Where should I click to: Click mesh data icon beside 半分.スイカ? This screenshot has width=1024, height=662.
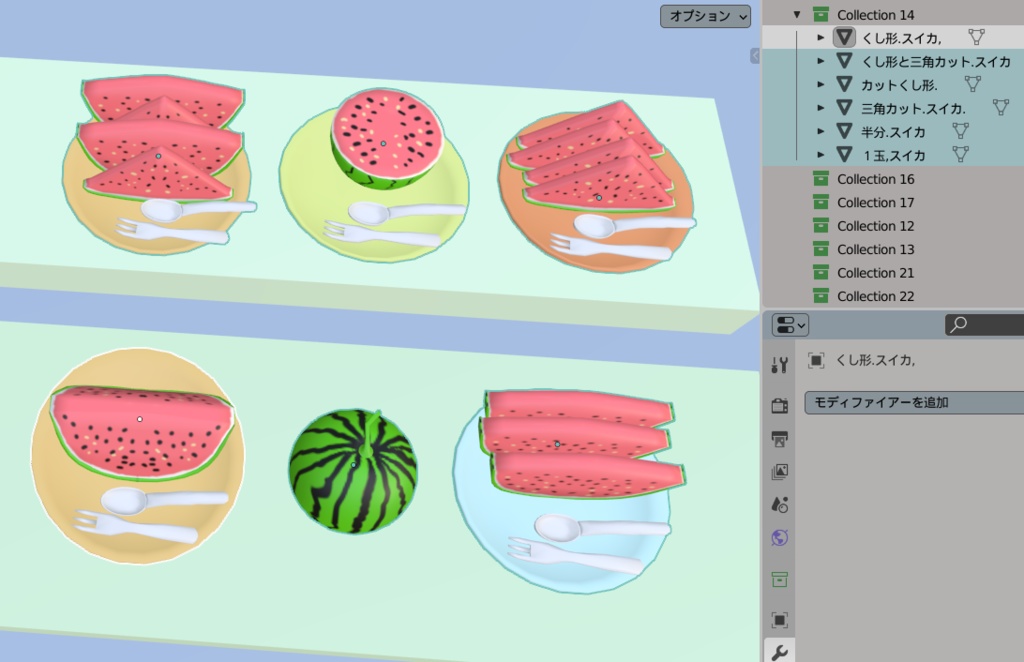click(x=960, y=131)
